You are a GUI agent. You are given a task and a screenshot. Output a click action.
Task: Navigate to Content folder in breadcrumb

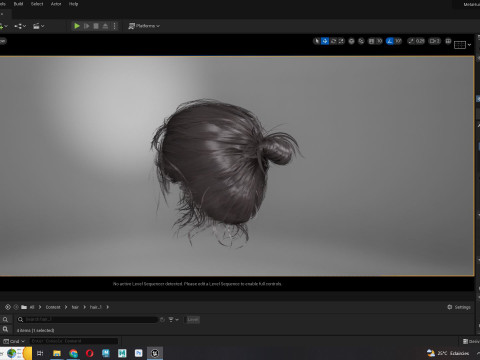[x=53, y=307]
